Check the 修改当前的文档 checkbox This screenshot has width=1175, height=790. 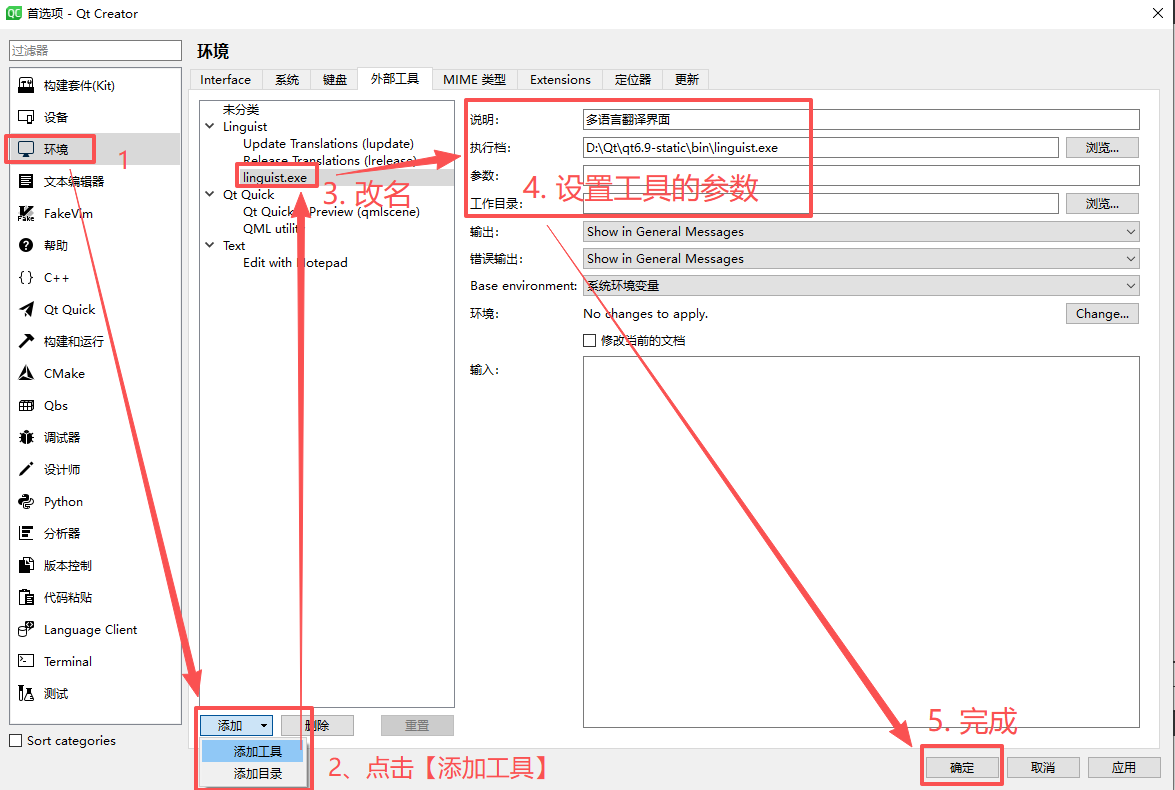[590, 340]
